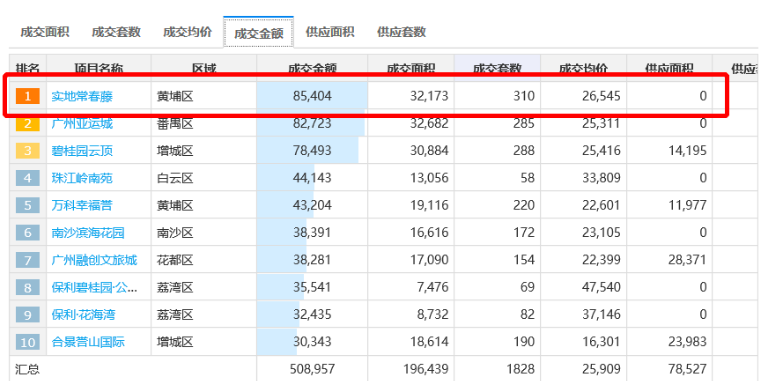759x381 pixels.
Task: Switch to the 成交面积 tab
Action: [45, 32]
